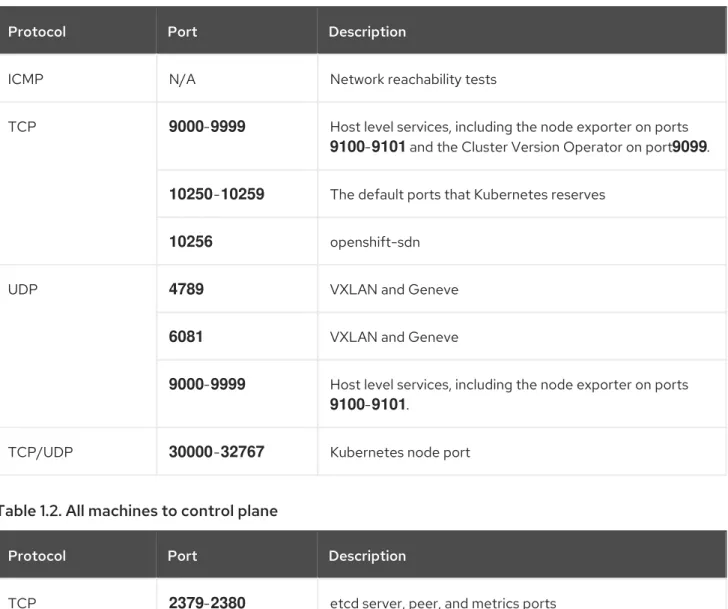The height and width of the screenshot is (609, 728).
Task: Click UDP port 6081
Action: (186, 337)
